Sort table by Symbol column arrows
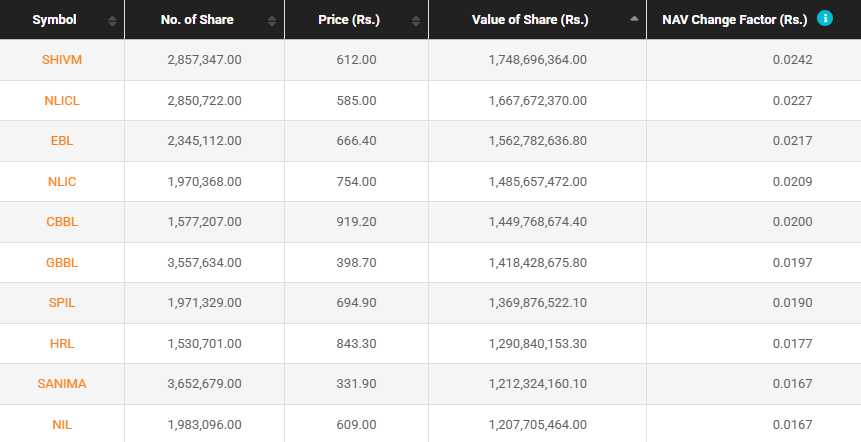The height and width of the screenshot is (442, 861). tap(111, 20)
